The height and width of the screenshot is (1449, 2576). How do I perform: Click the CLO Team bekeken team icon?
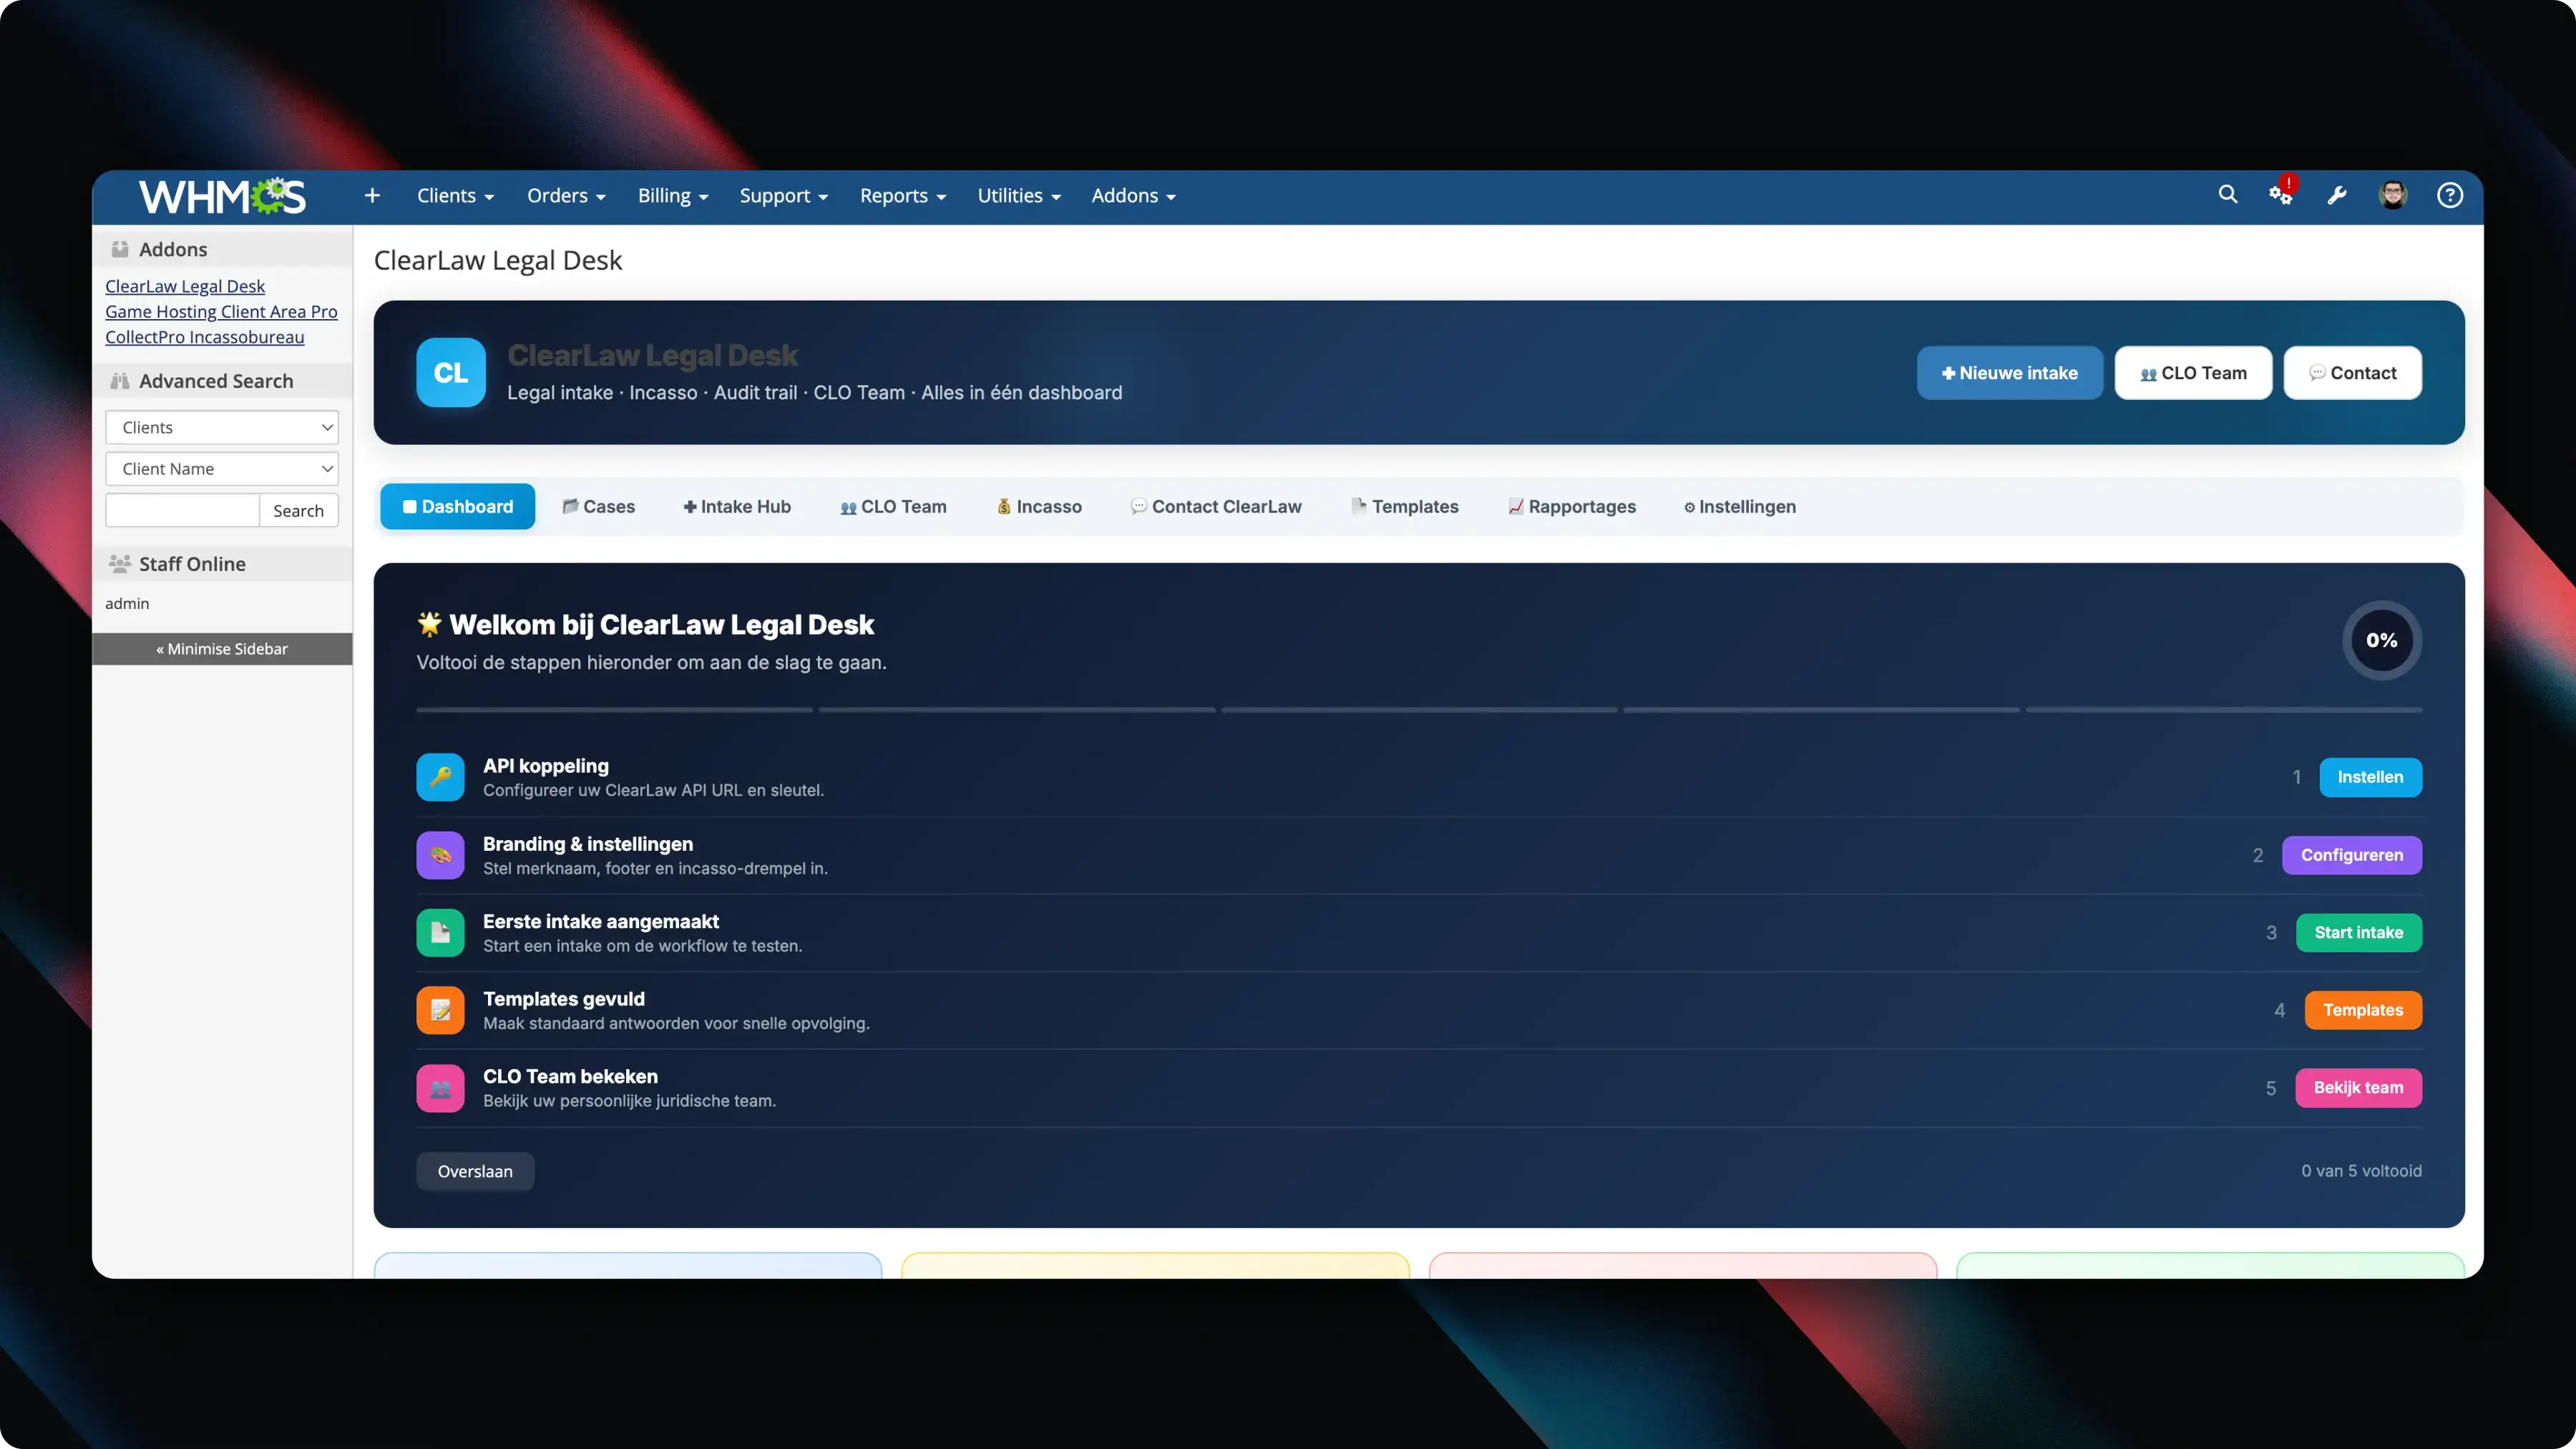(x=440, y=1088)
